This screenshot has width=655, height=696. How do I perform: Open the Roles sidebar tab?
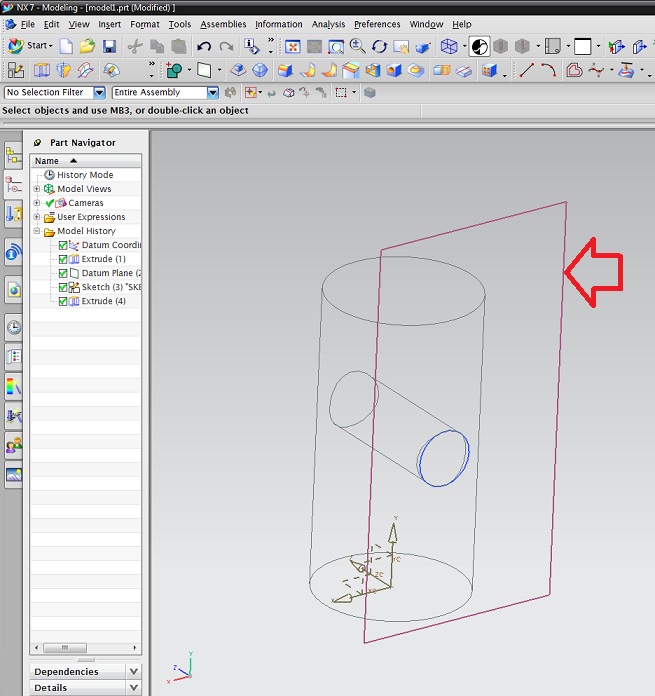pyautogui.click(x=14, y=444)
